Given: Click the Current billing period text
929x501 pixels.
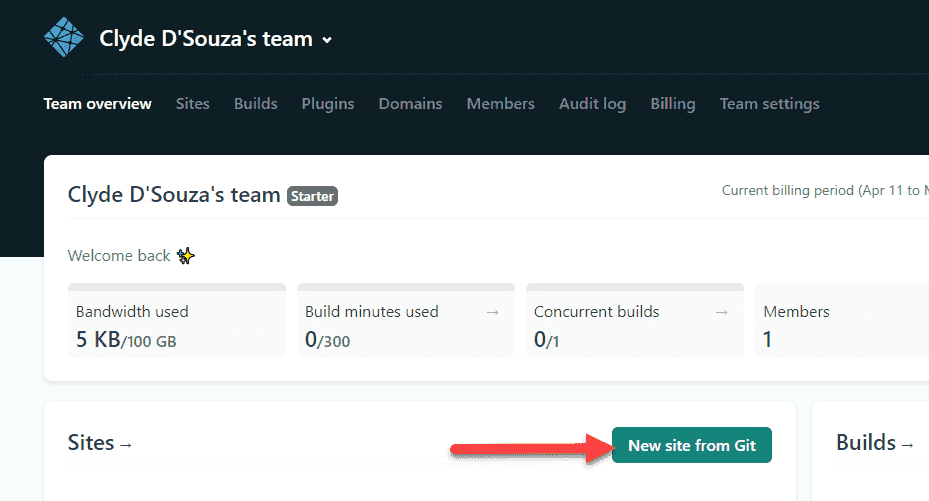Looking at the screenshot, I should [x=825, y=191].
